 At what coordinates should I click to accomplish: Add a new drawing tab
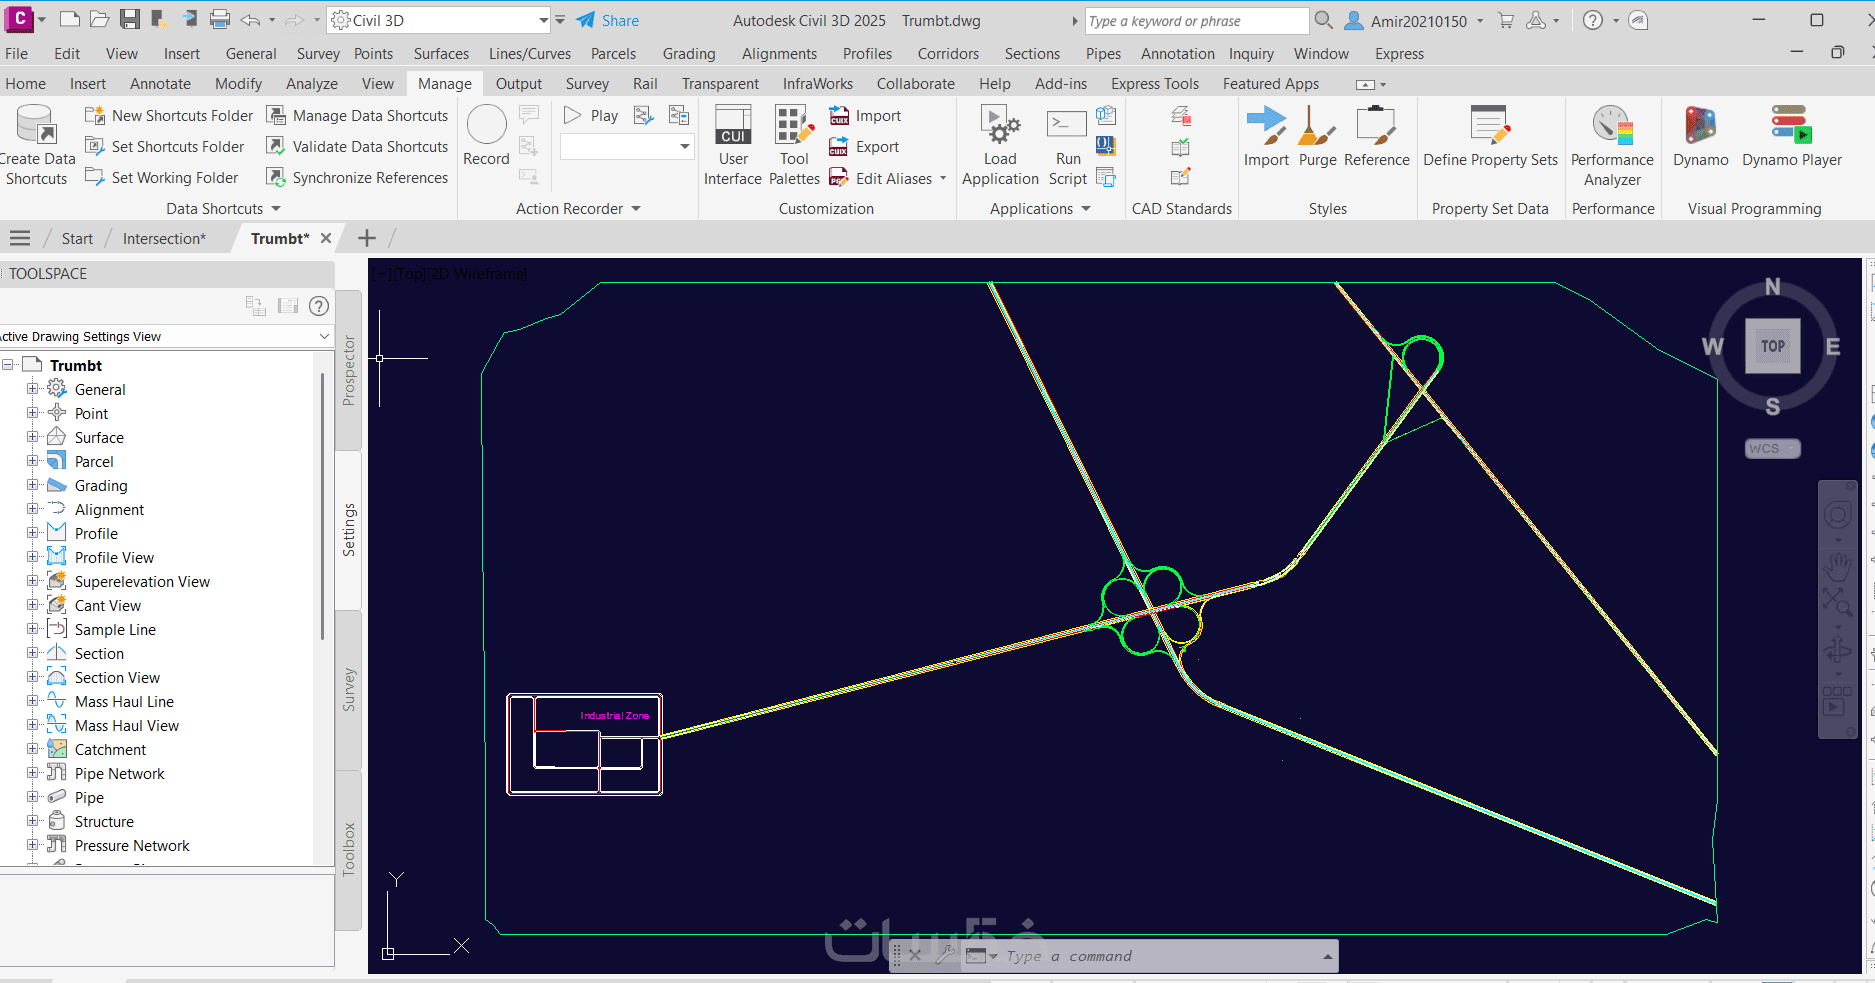click(367, 238)
